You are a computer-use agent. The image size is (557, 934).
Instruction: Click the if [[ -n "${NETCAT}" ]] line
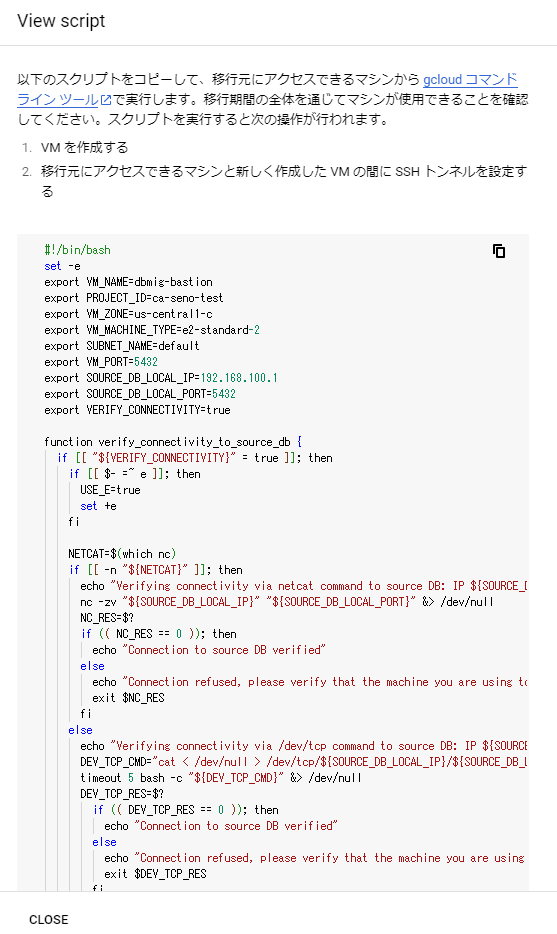[155, 570]
